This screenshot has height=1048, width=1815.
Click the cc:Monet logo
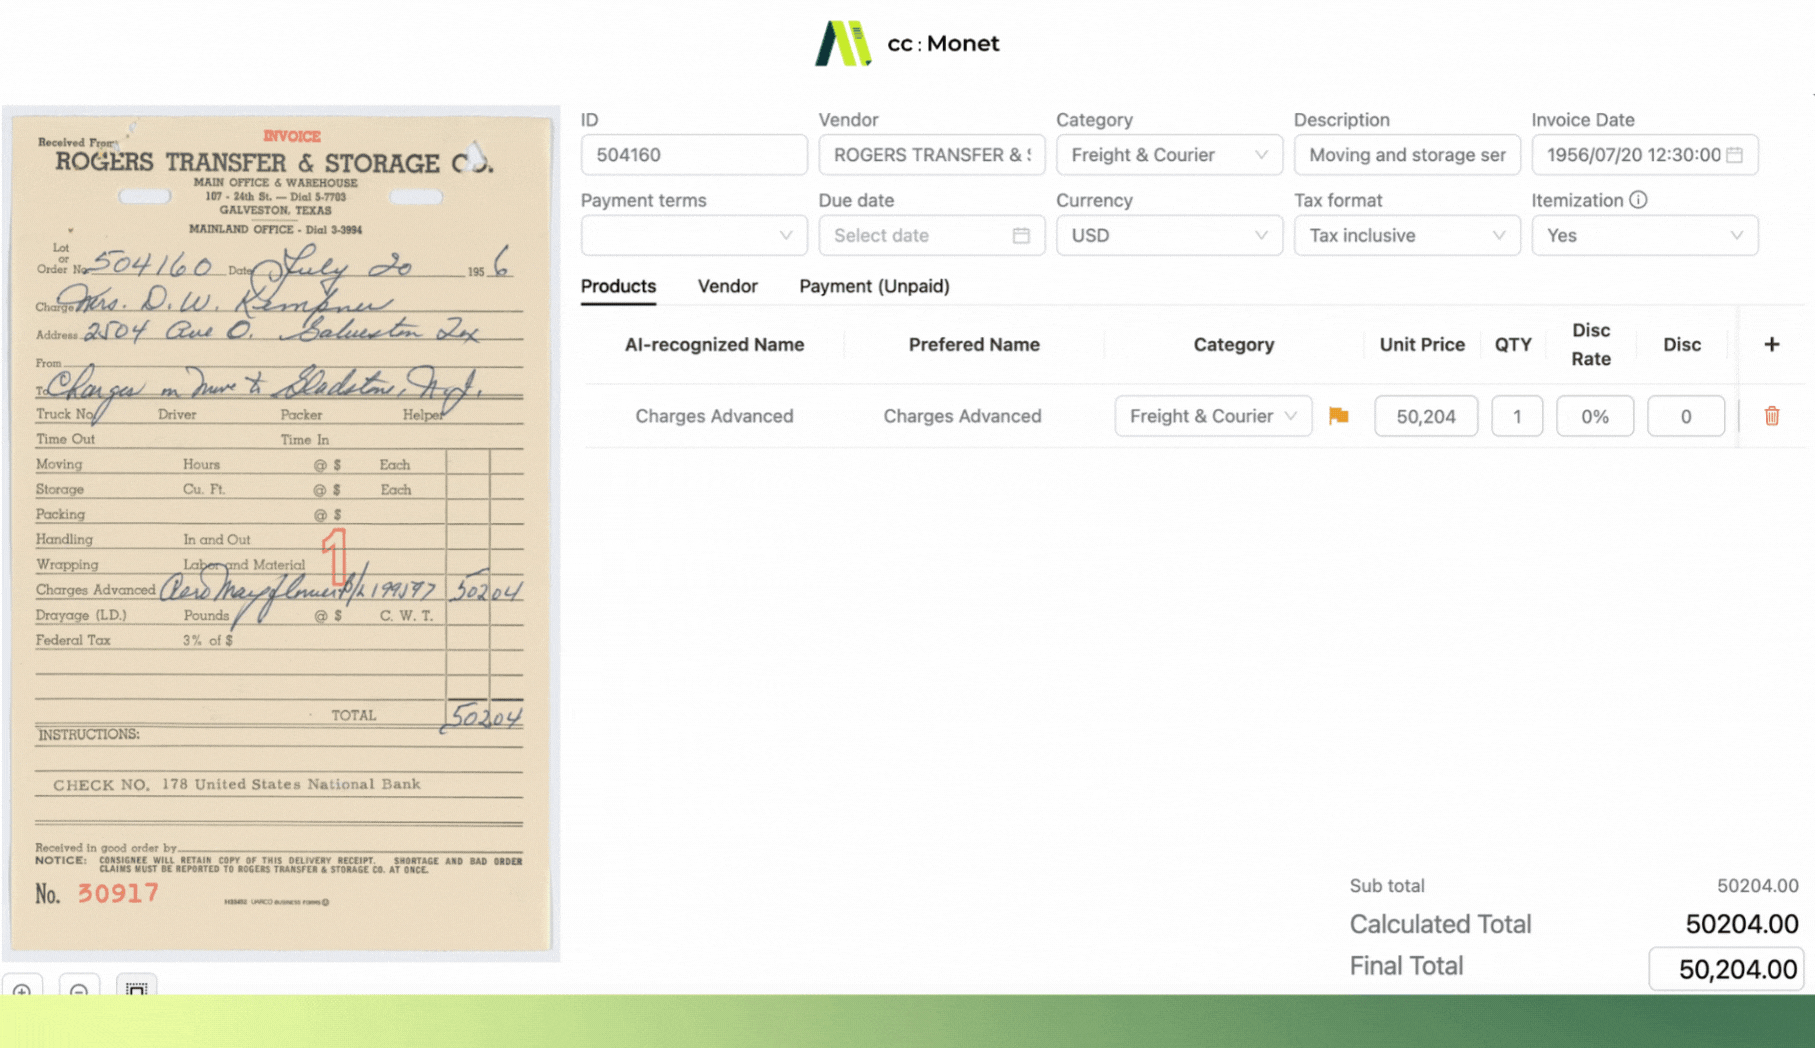click(x=907, y=43)
